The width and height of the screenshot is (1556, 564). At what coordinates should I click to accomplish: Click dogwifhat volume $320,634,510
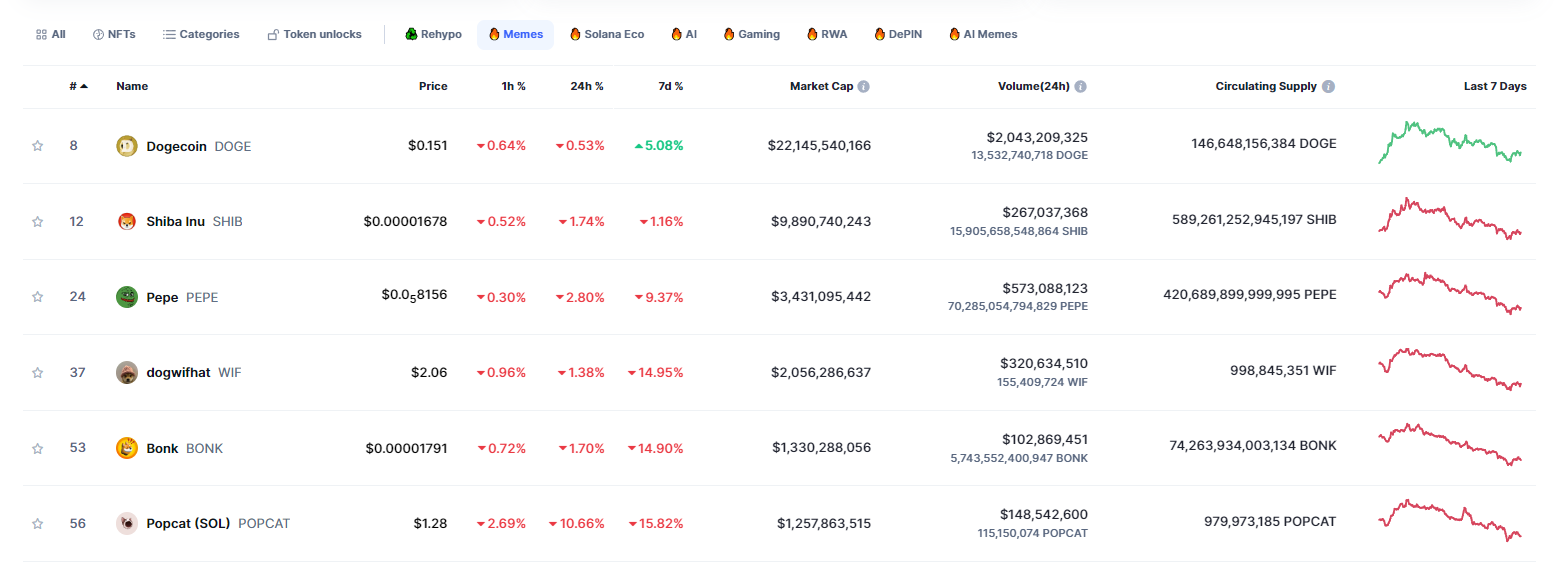click(1044, 363)
